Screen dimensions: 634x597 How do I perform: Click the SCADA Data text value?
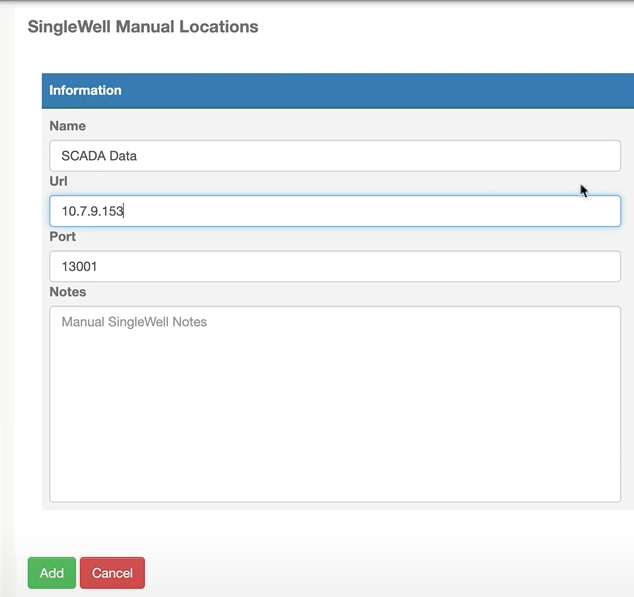[x=99, y=156]
